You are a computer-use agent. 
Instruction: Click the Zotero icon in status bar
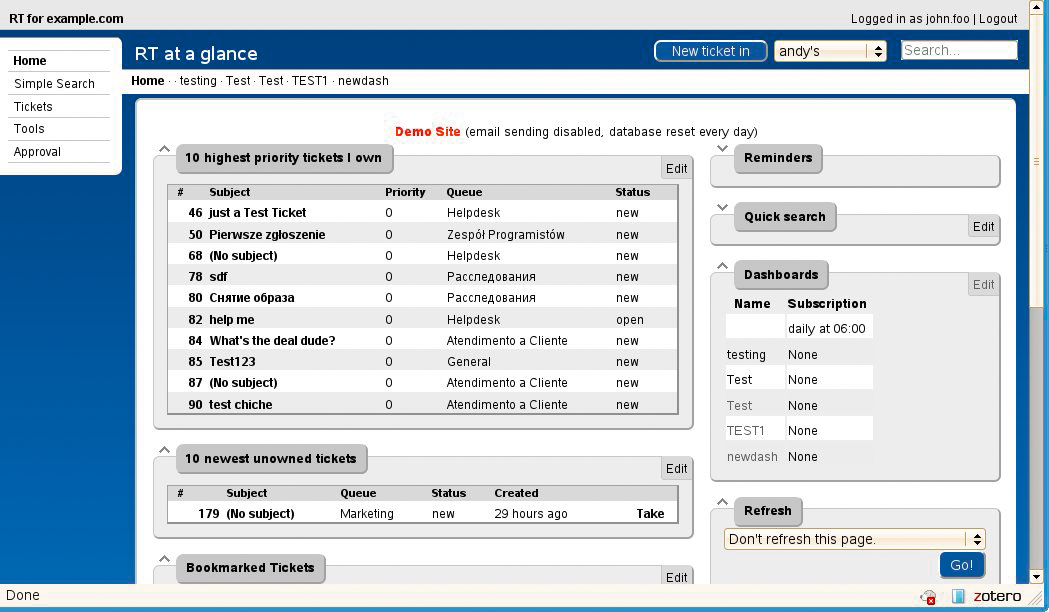[958, 596]
